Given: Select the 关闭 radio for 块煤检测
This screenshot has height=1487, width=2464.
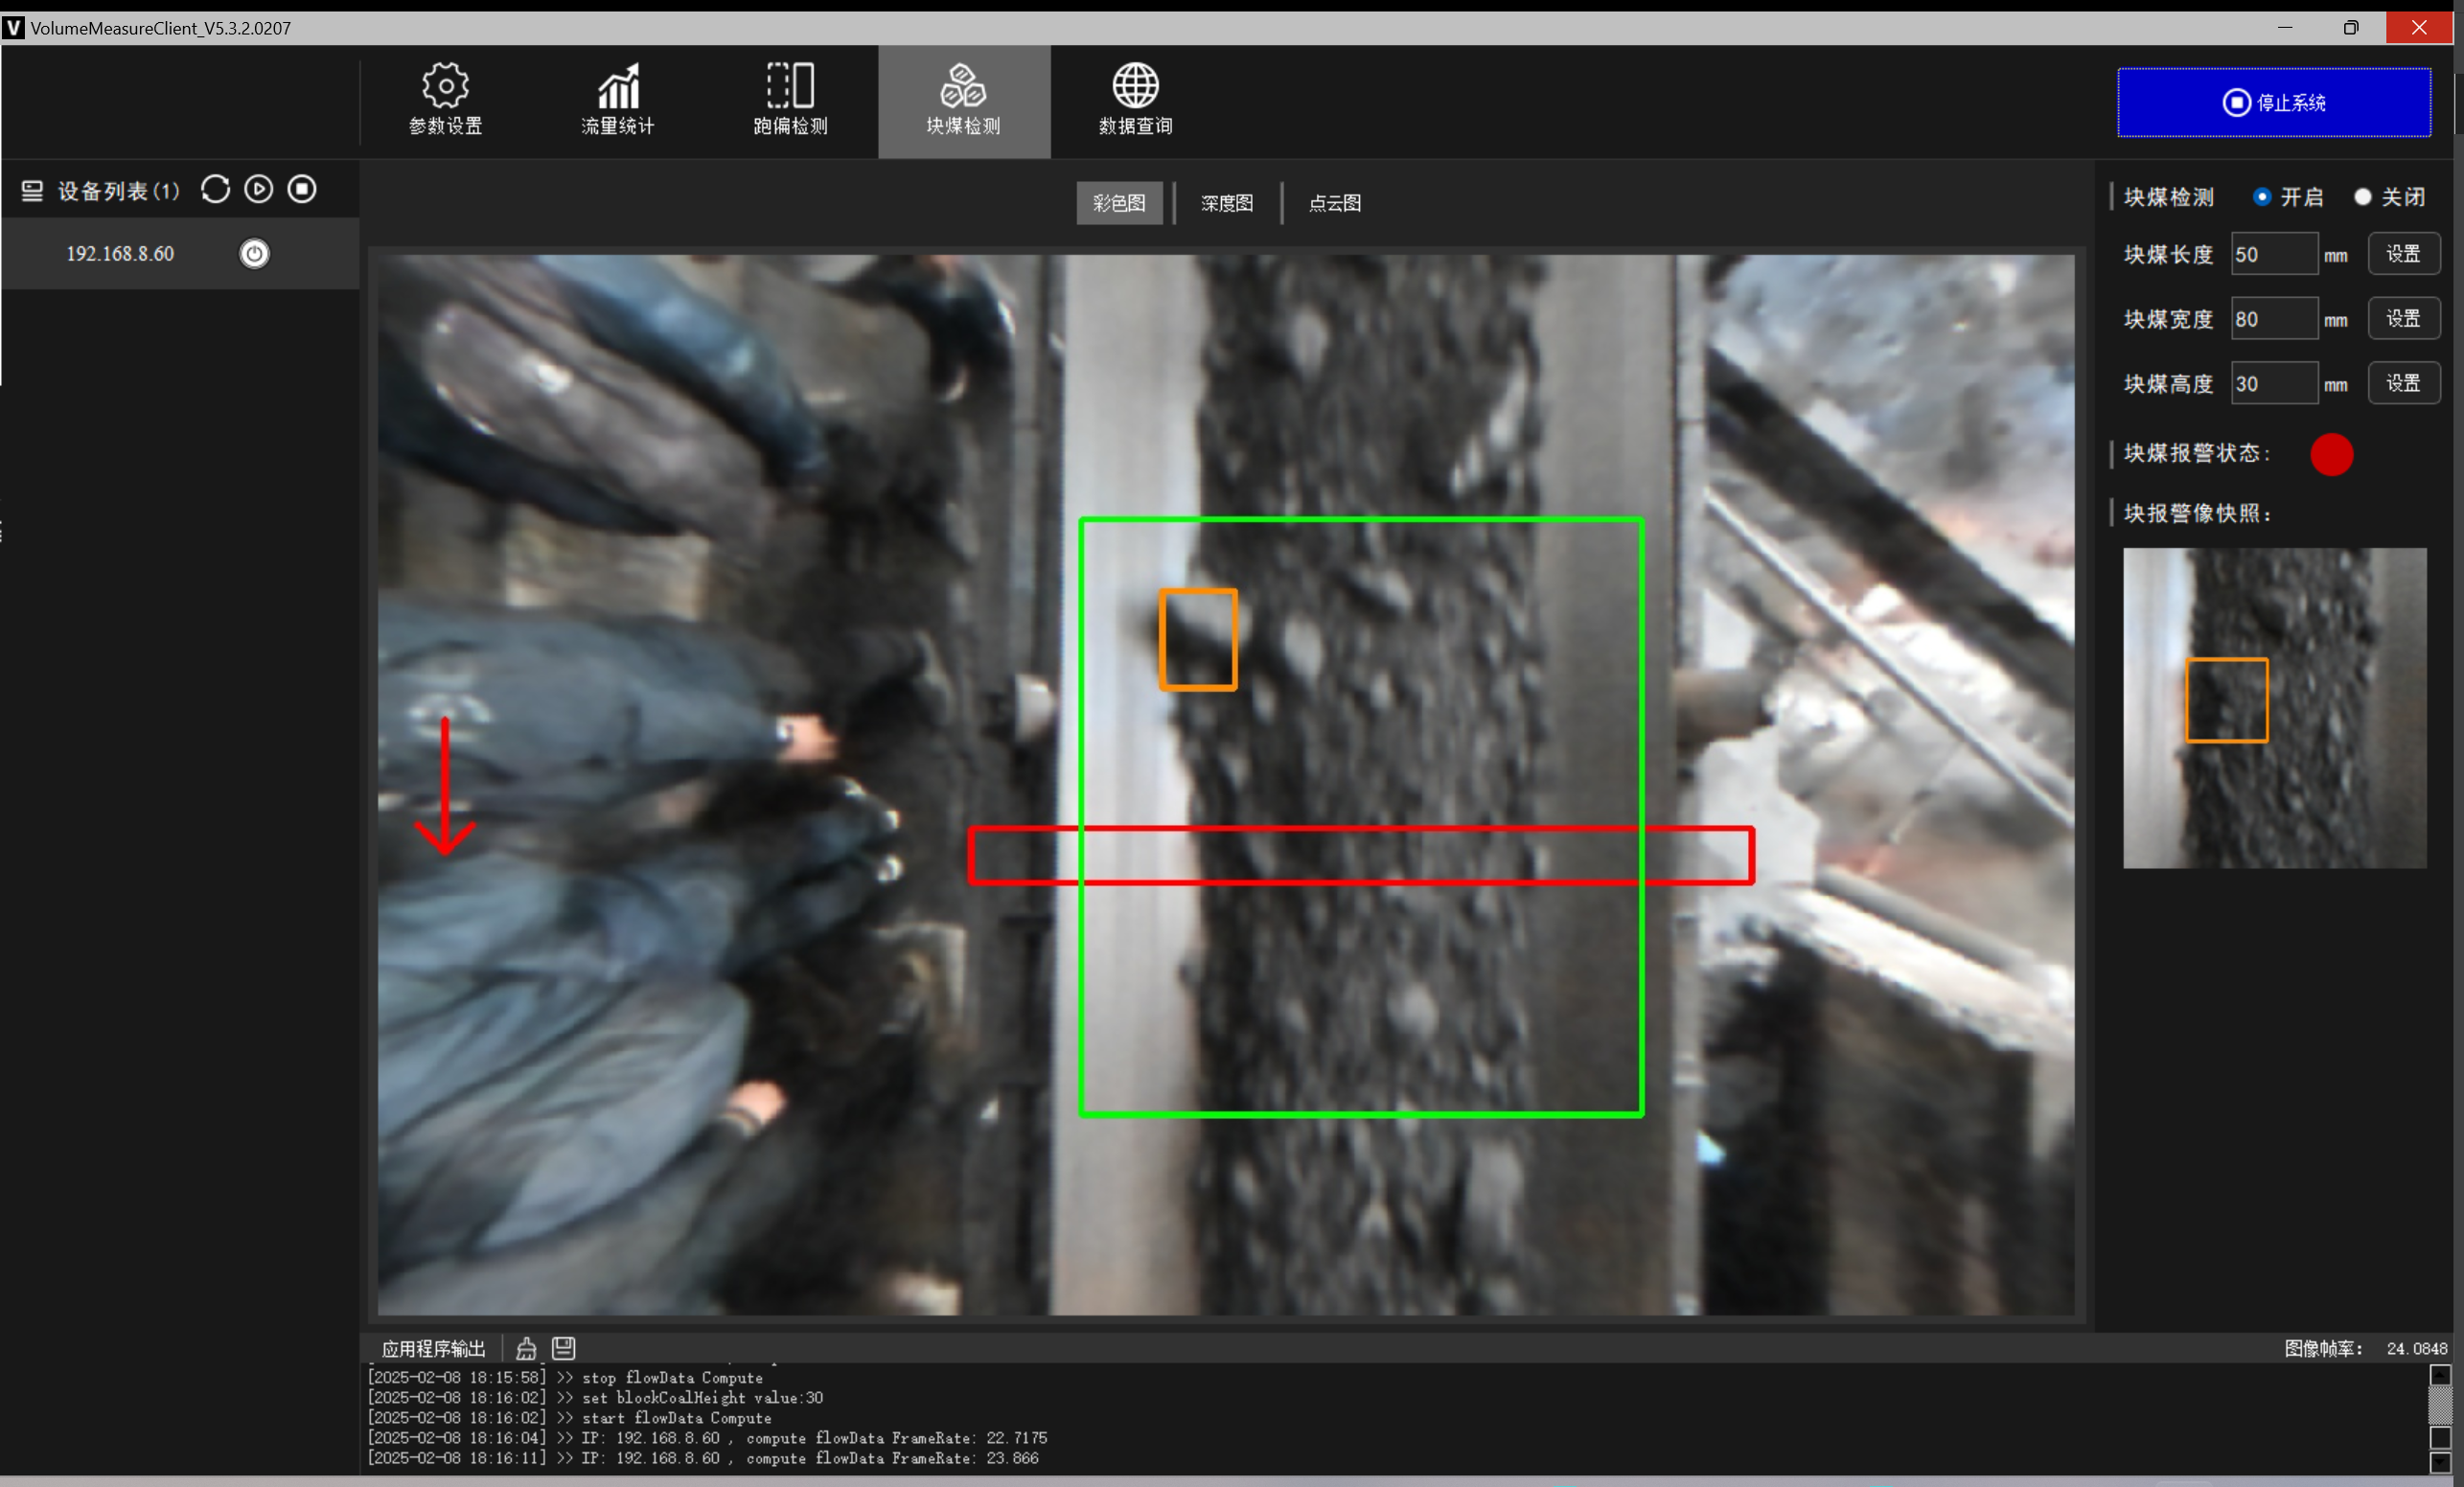Looking at the screenshot, I should tap(2363, 197).
